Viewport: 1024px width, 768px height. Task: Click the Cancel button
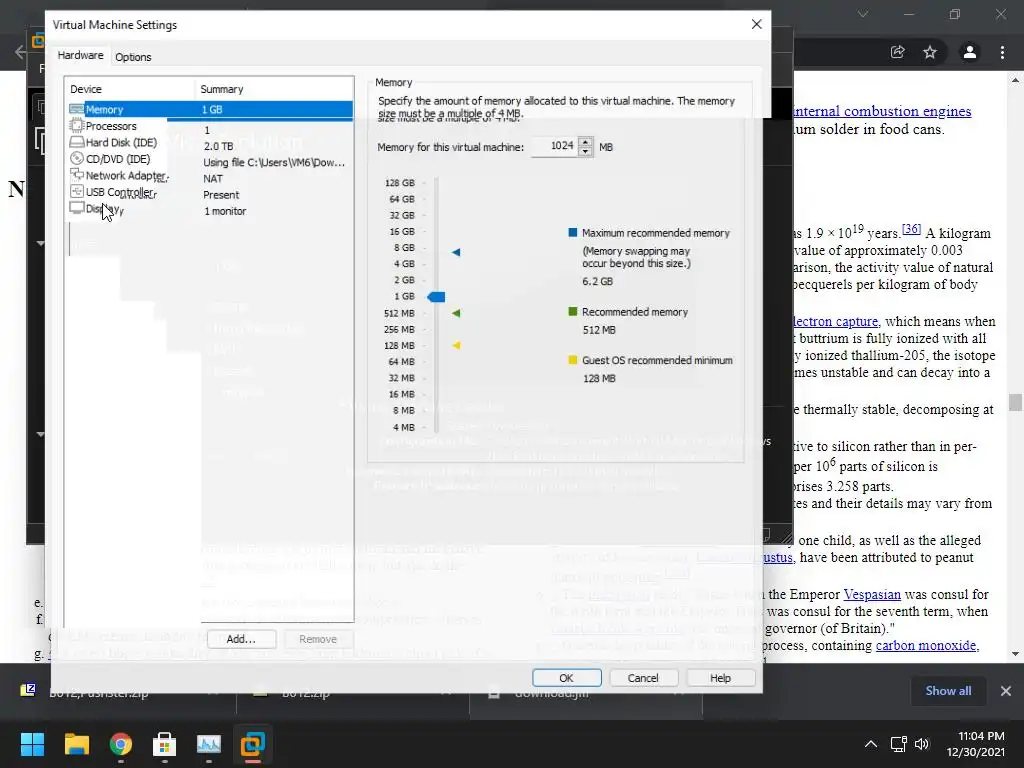click(x=643, y=678)
